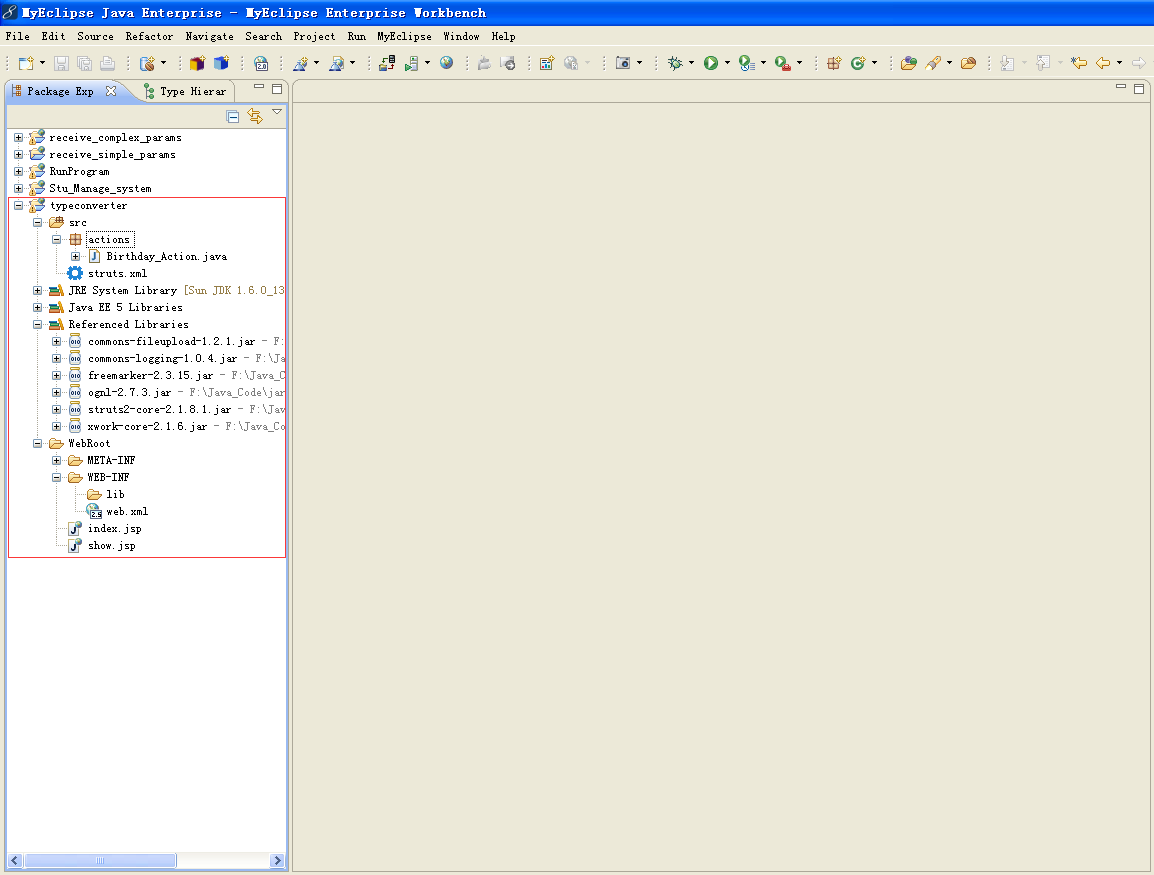Collapse the actions package node
Viewport: 1154px width, 875px height.
click(57, 240)
